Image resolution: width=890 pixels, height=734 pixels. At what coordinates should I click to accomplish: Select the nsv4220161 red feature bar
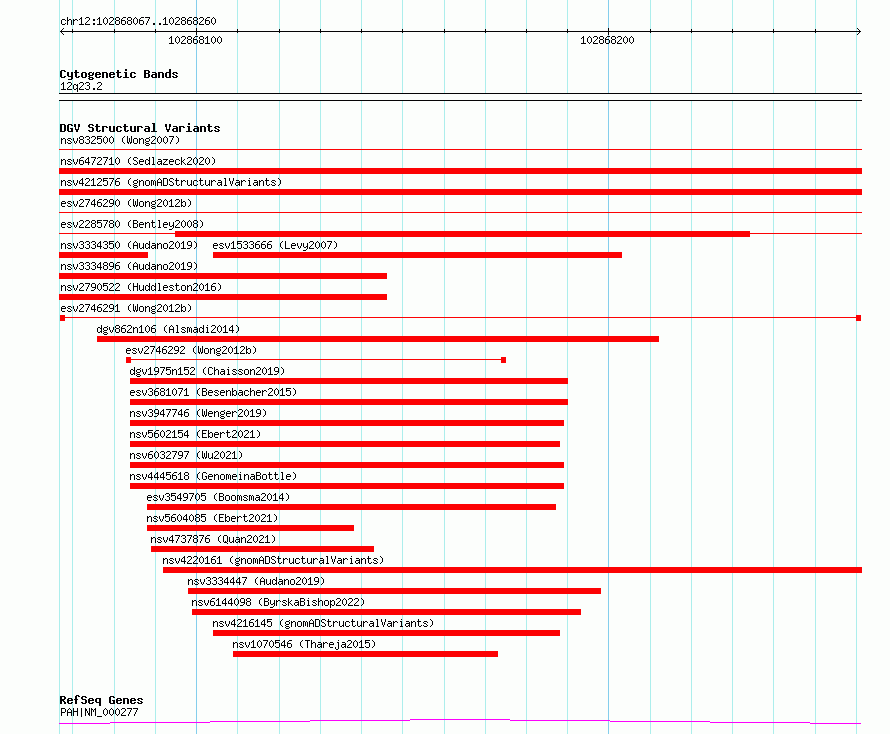click(x=513, y=570)
